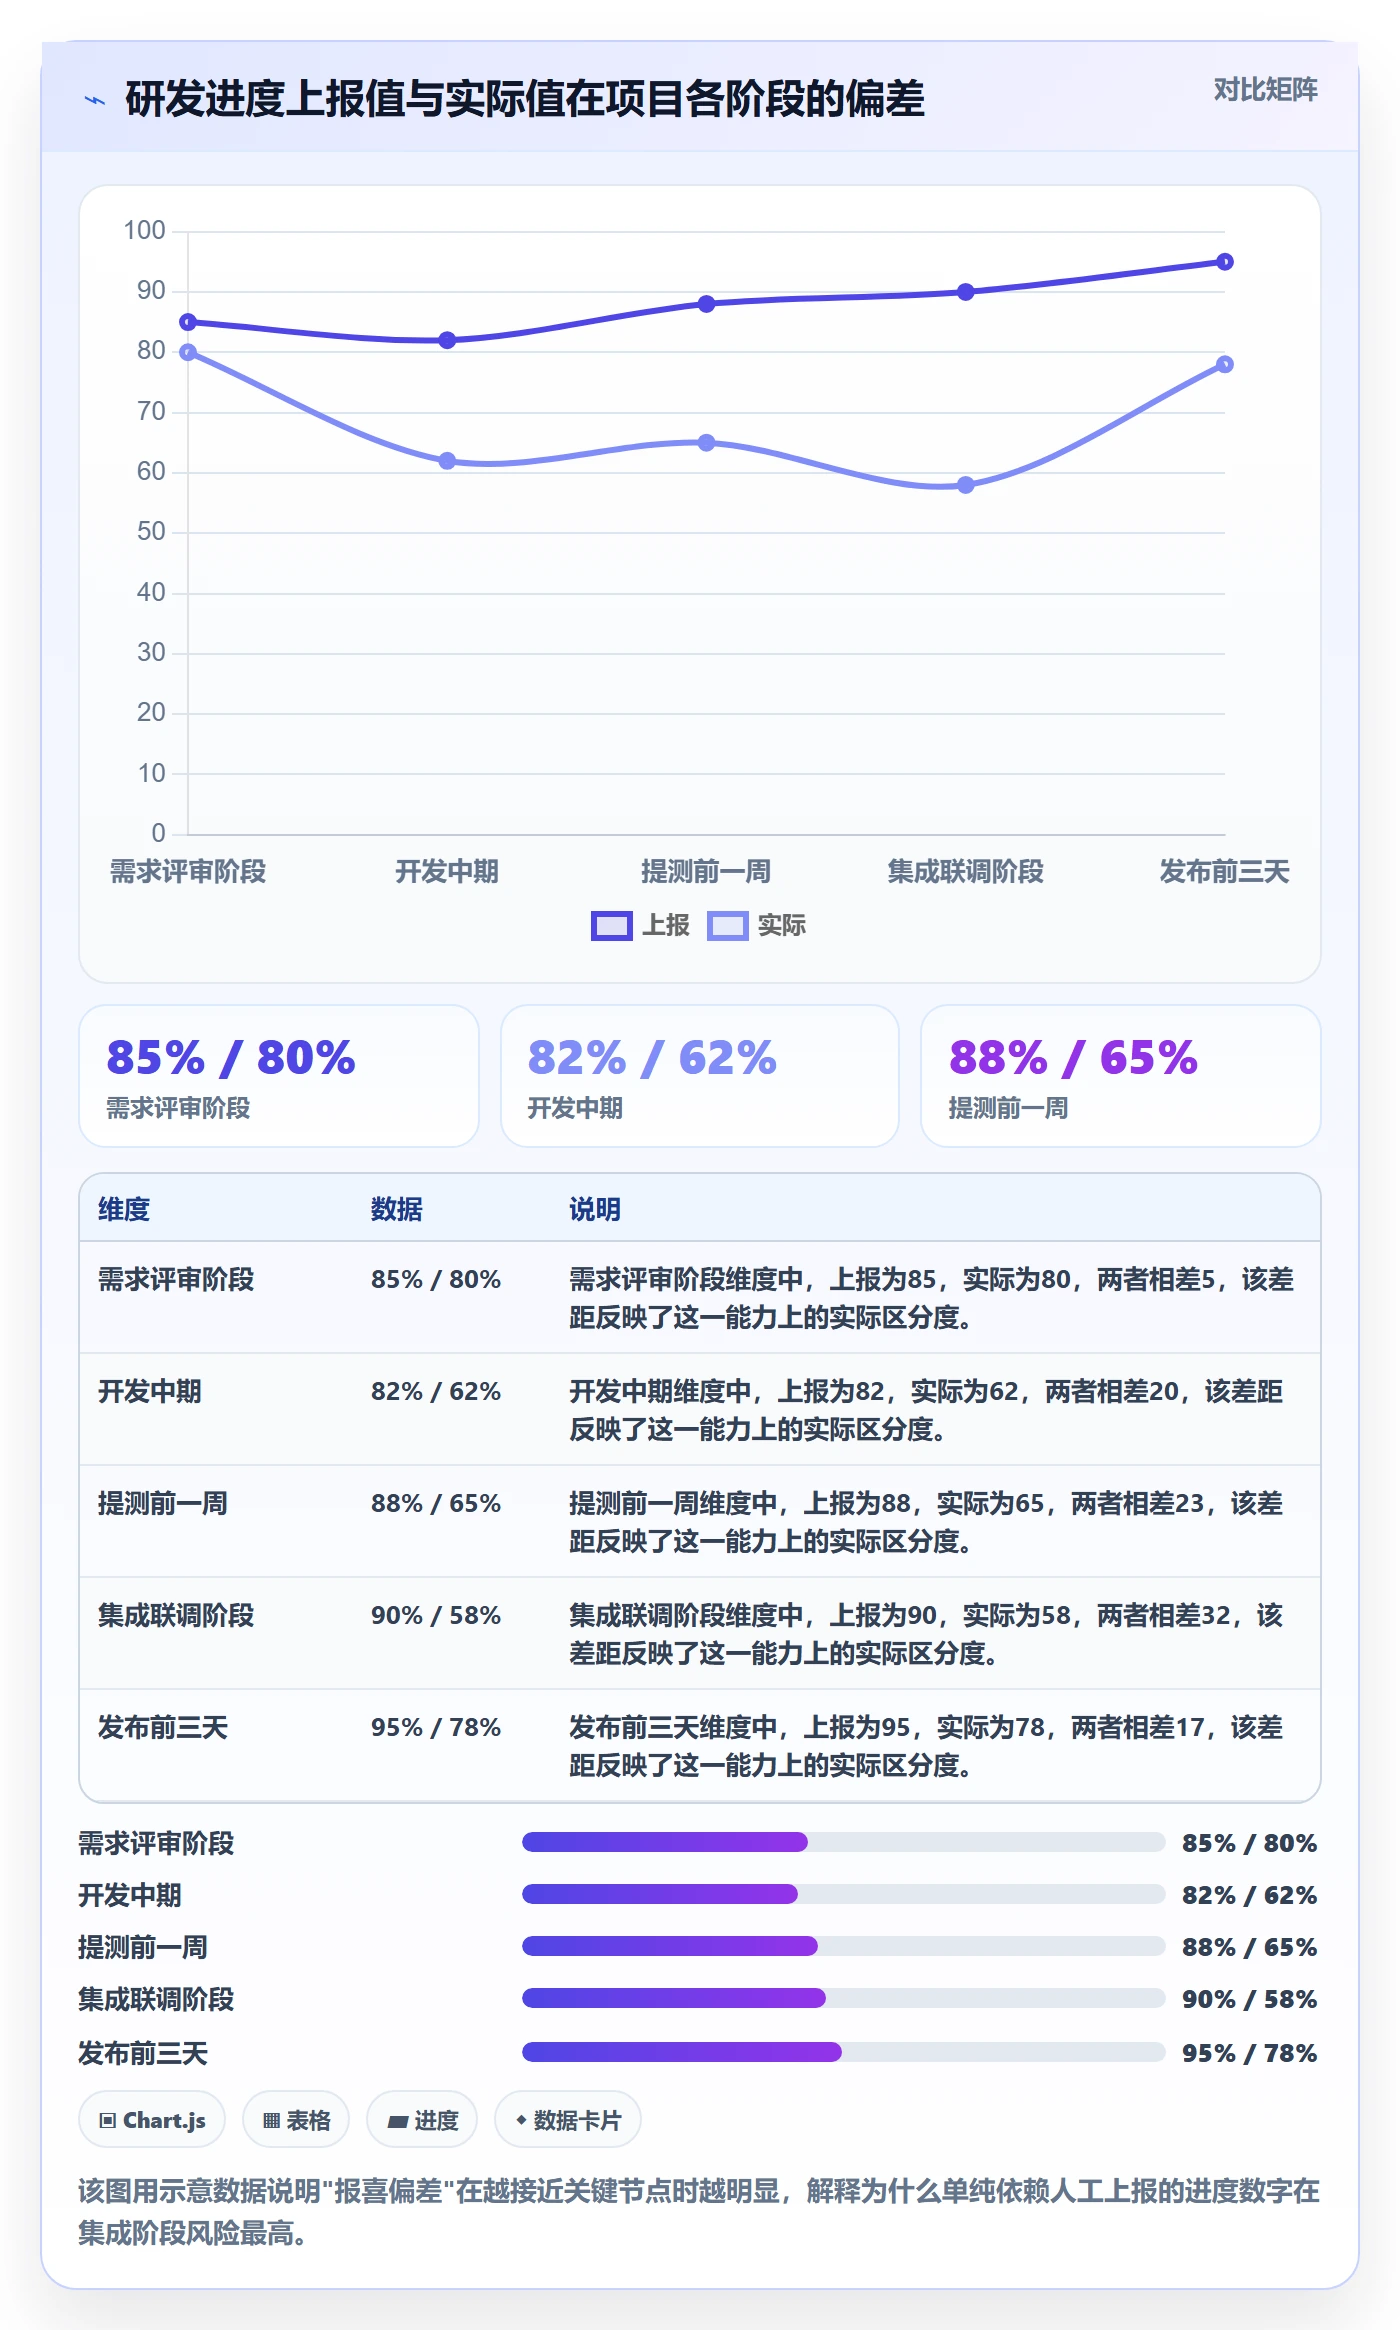Screen dimensions: 1400x2330
Task: Open the 88% / 65% 提测前一周 card
Action: (1120, 1076)
